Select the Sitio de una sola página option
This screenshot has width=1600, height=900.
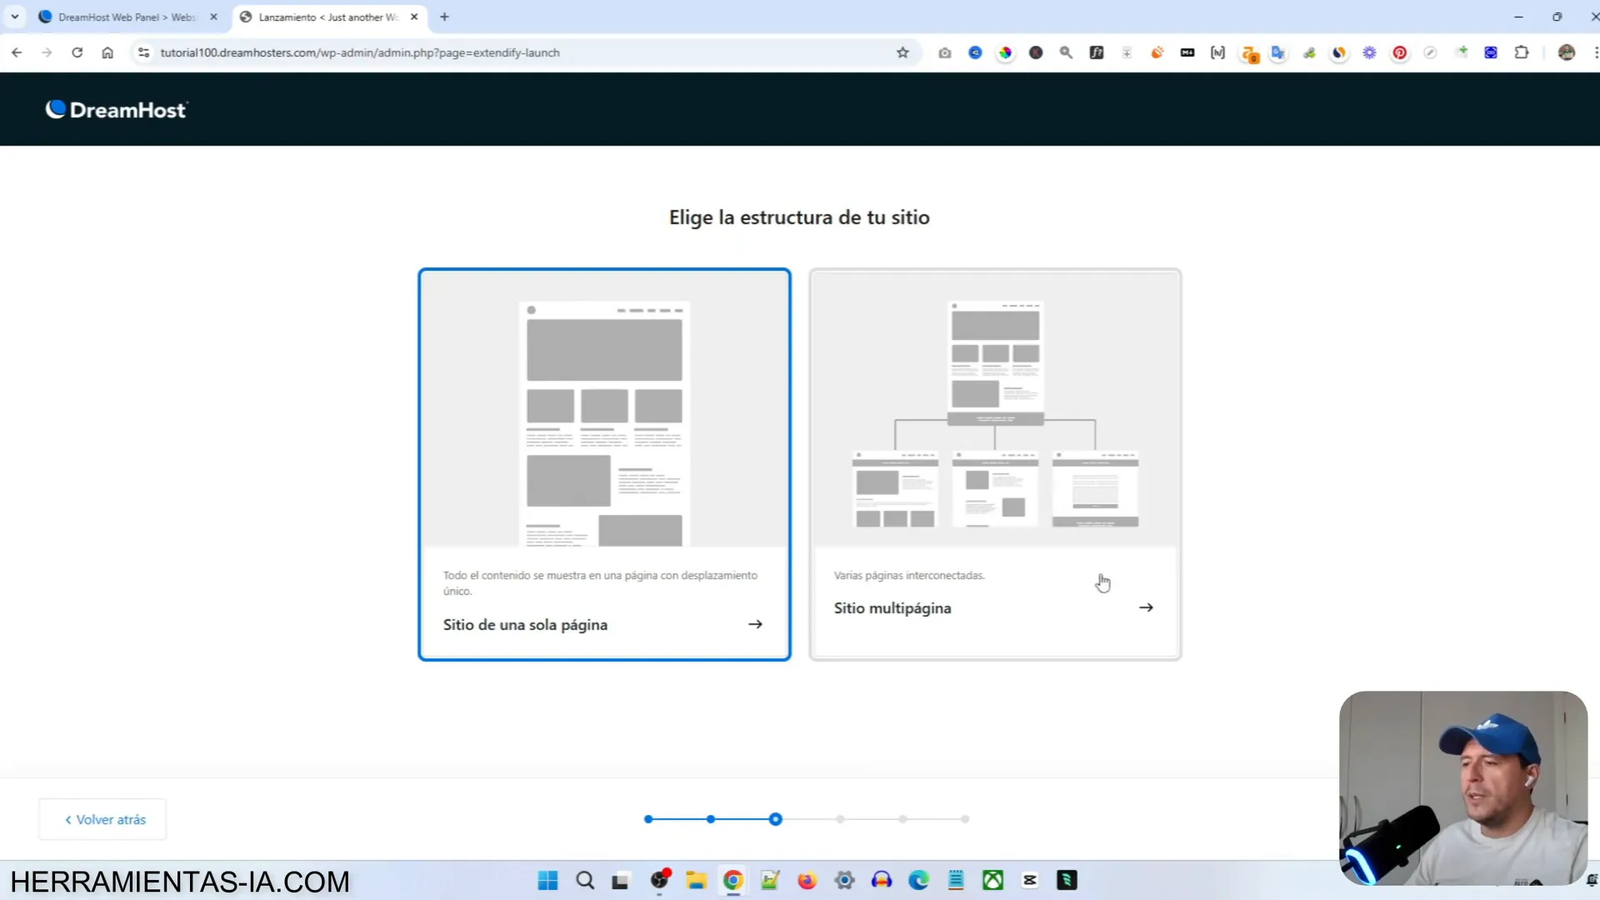[604, 465]
